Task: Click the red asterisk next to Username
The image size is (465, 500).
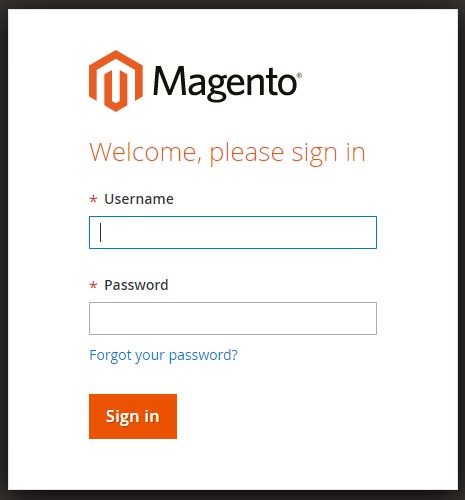Action: click(x=93, y=199)
